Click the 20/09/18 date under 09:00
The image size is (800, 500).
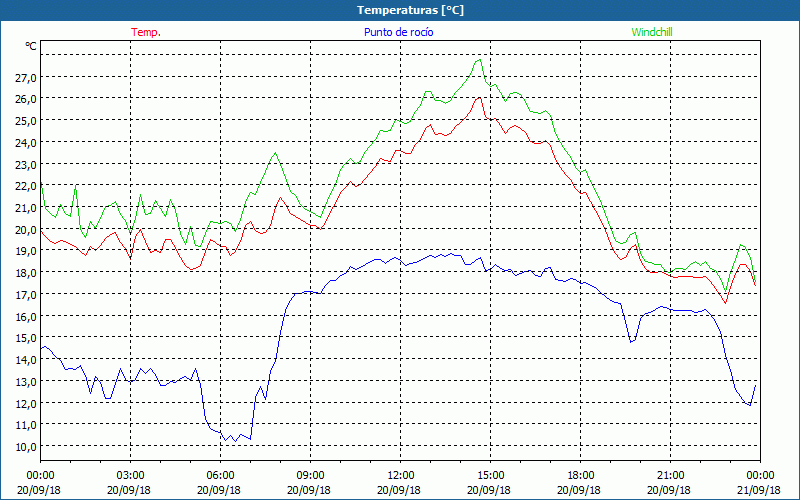coord(309,490)
